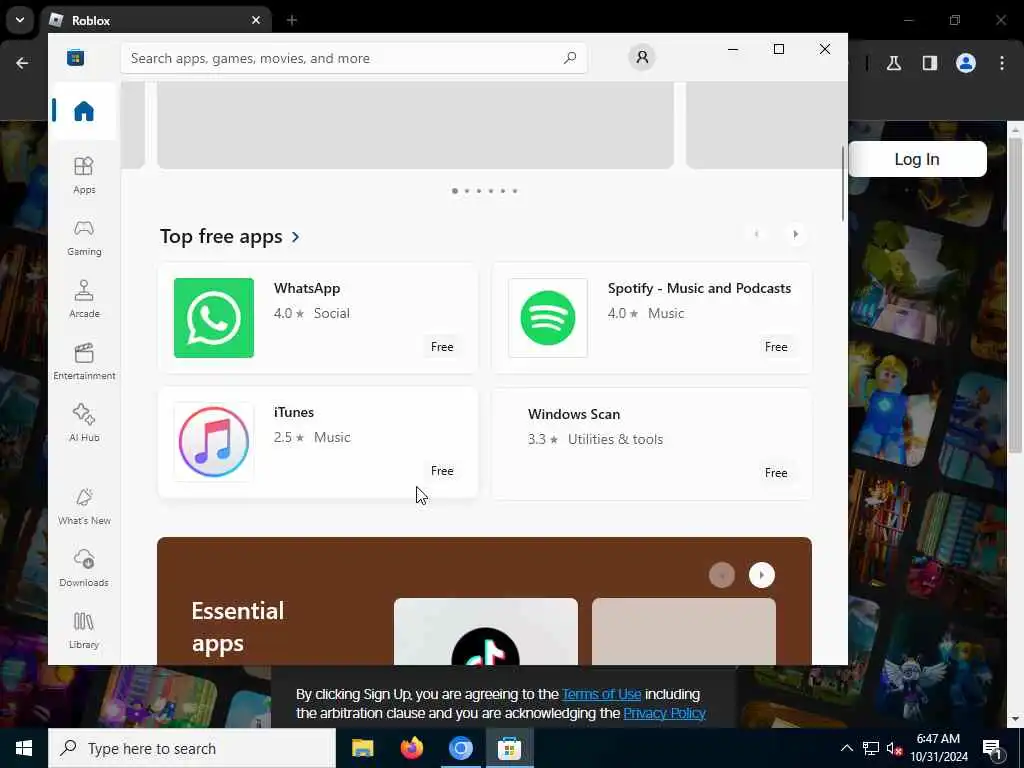The width and height of the screenshot is (1024, 768).
Task: Click Free button on iTunes card
Action: 441,471
